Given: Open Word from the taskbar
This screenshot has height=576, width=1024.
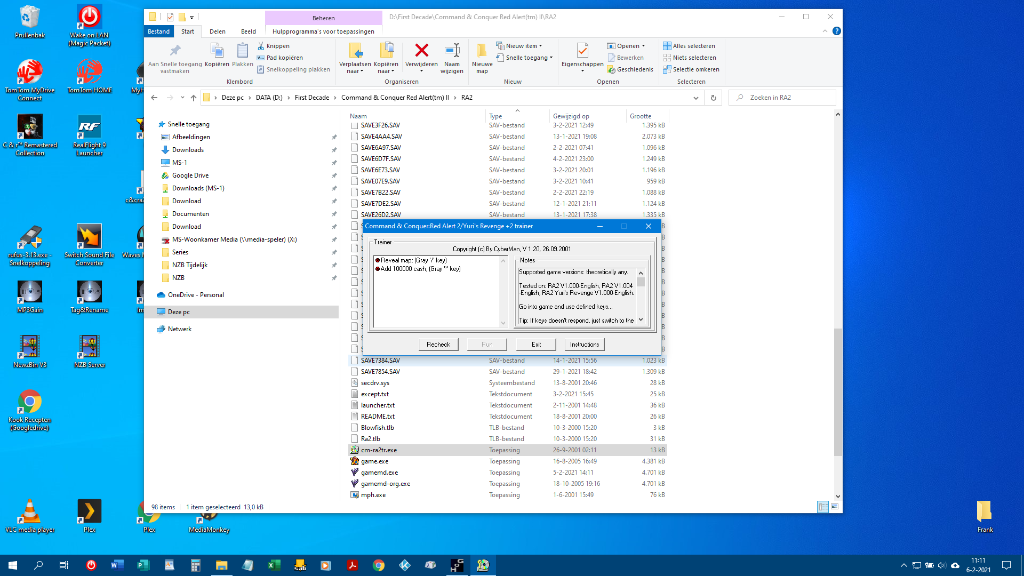Looking at the screenshot, I should click(117, 565).
